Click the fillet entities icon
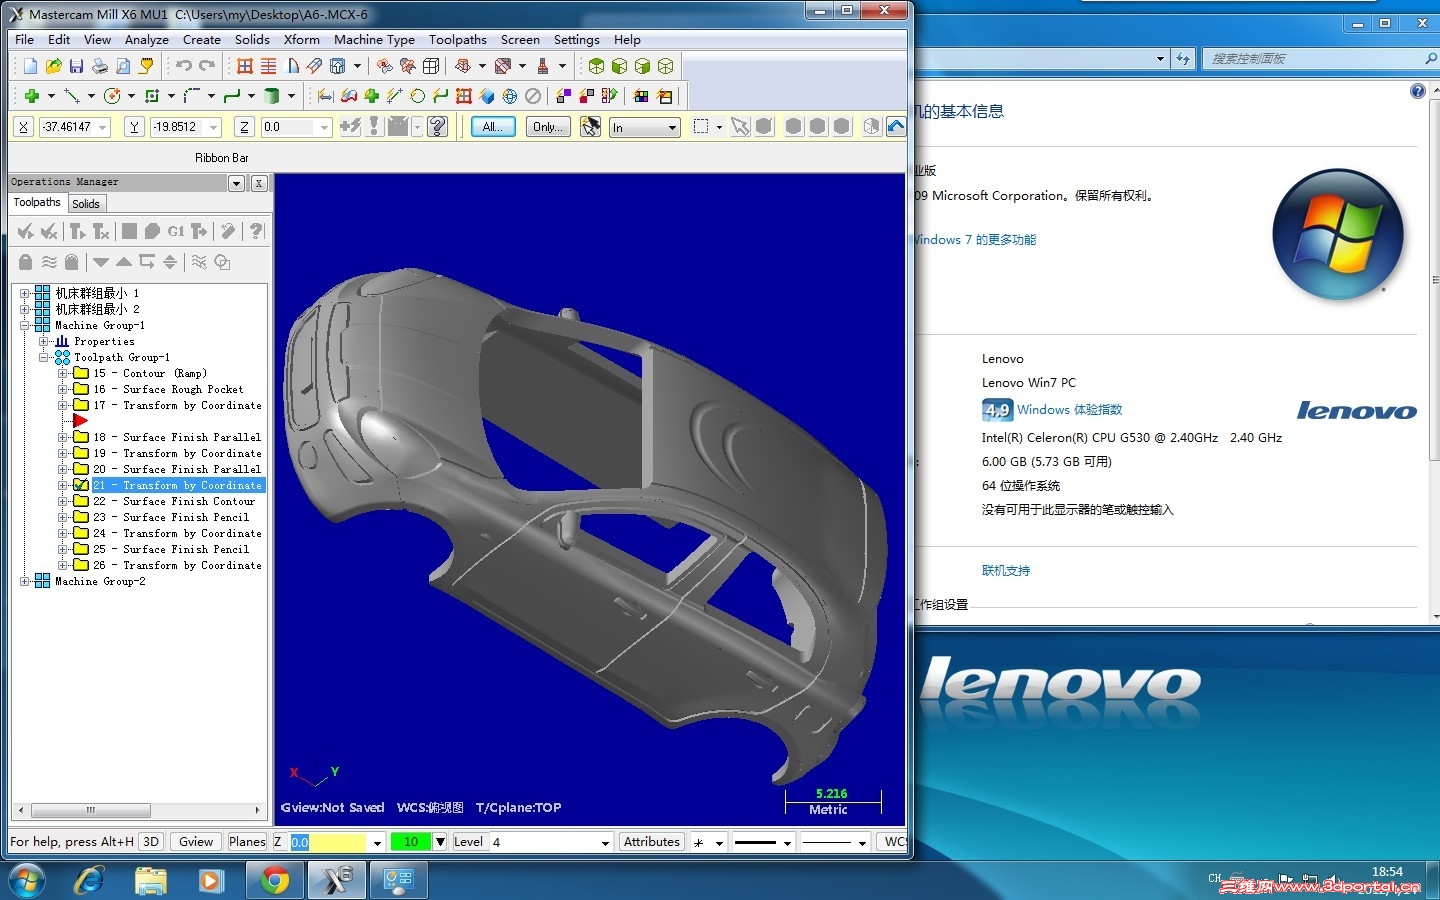 coord(192,96)
